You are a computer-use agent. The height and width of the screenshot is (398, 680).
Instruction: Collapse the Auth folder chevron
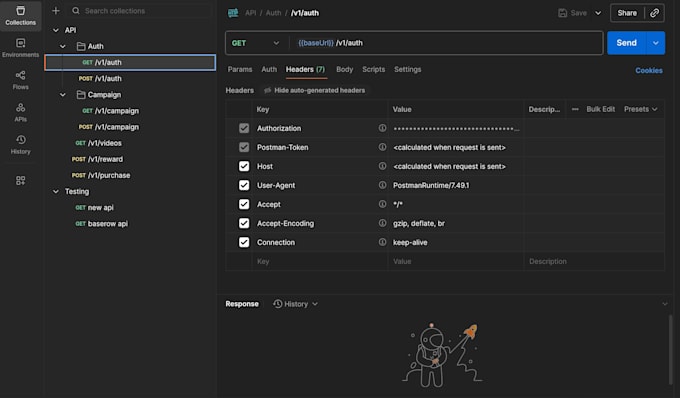(x=63, y=46)
